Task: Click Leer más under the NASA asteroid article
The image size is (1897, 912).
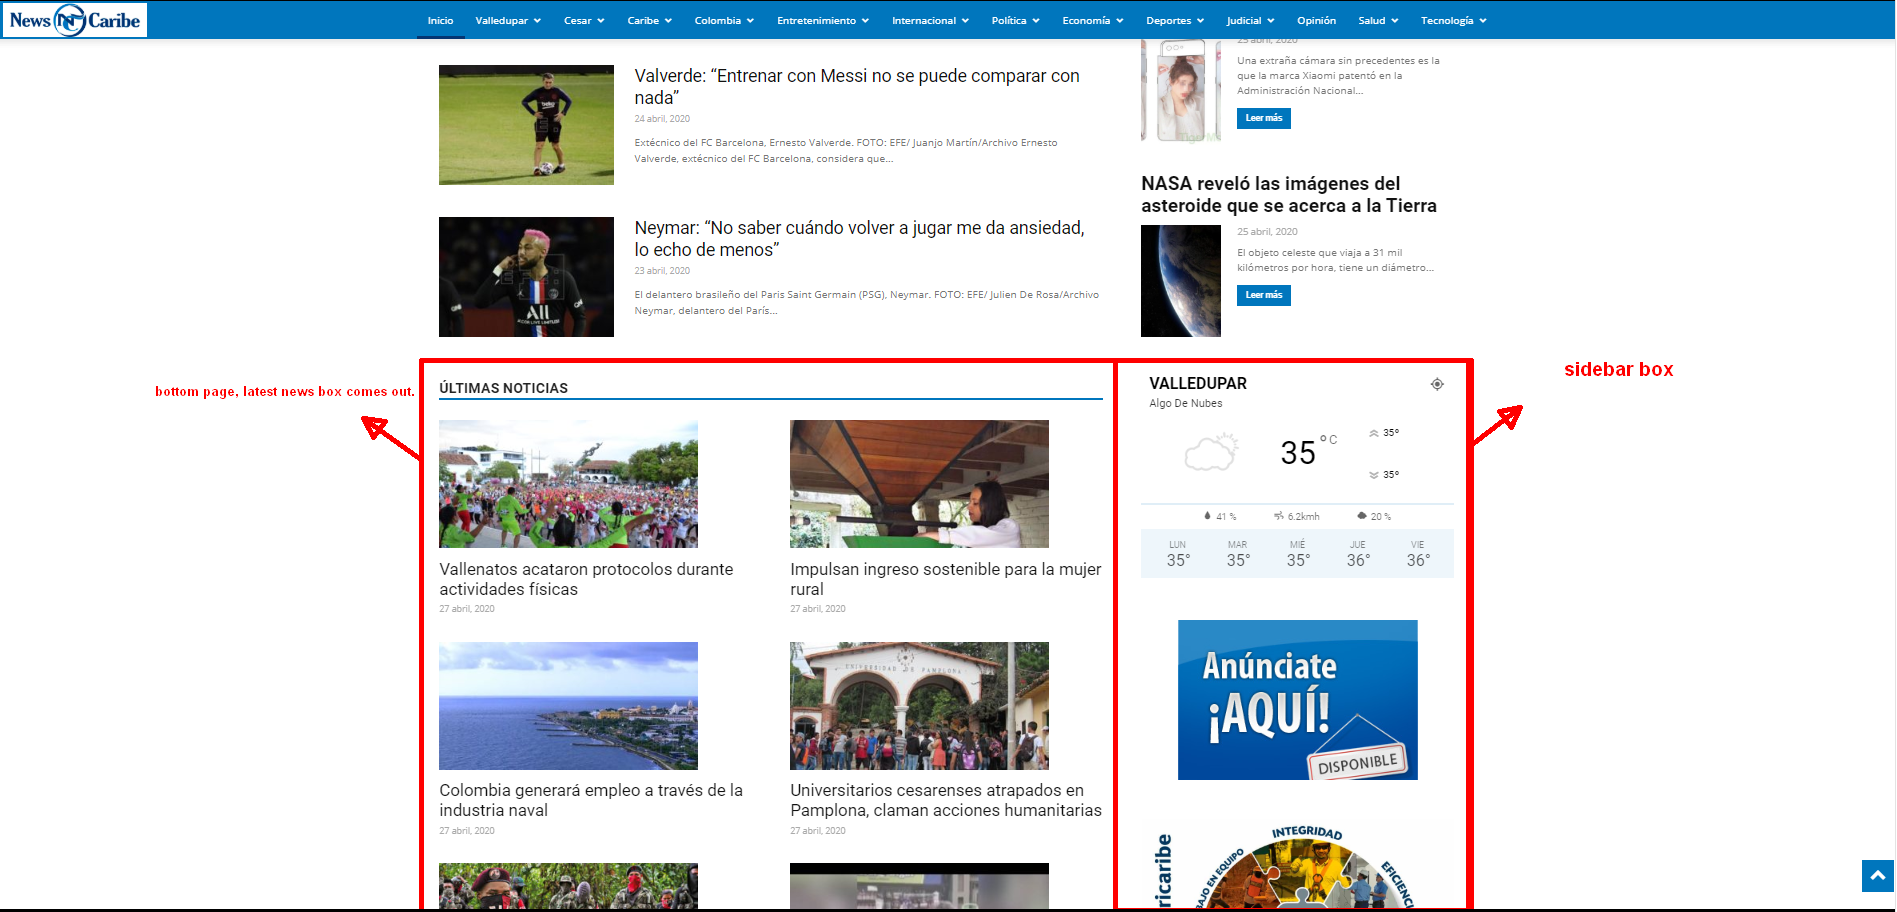Action: click(1264, 295)
